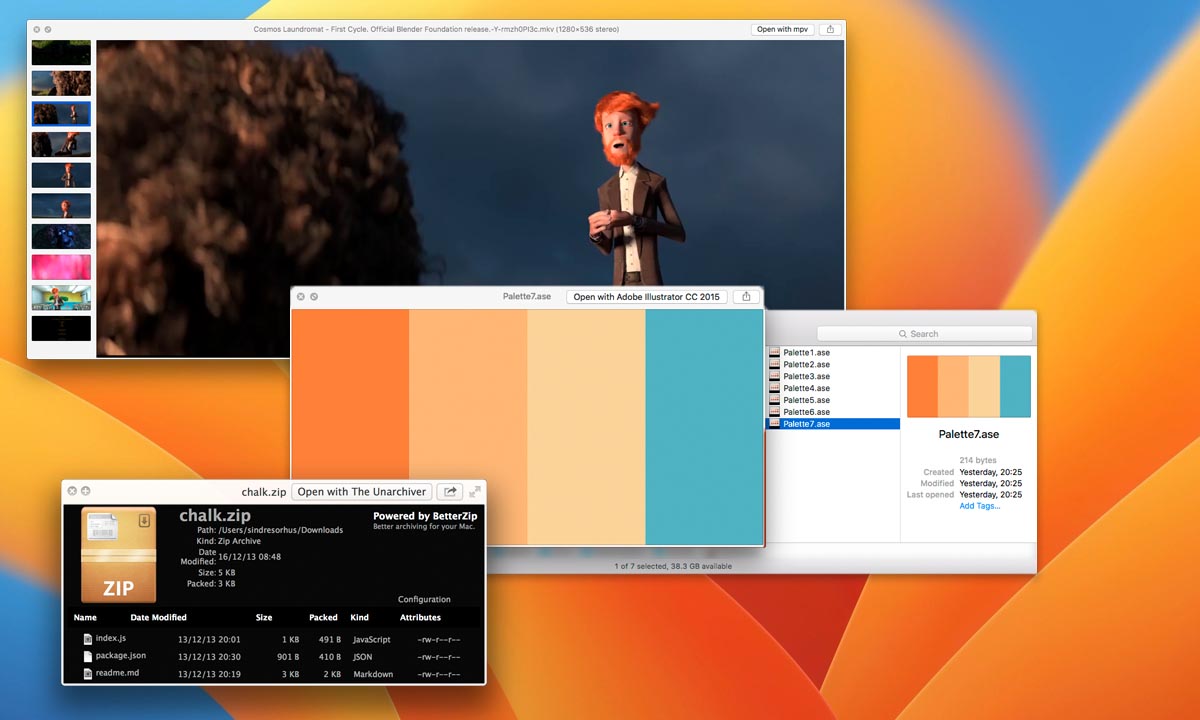Click the Palette7.ase preview image in Finder
Viewport: 1200px width, 720px height.
[969, 387]
